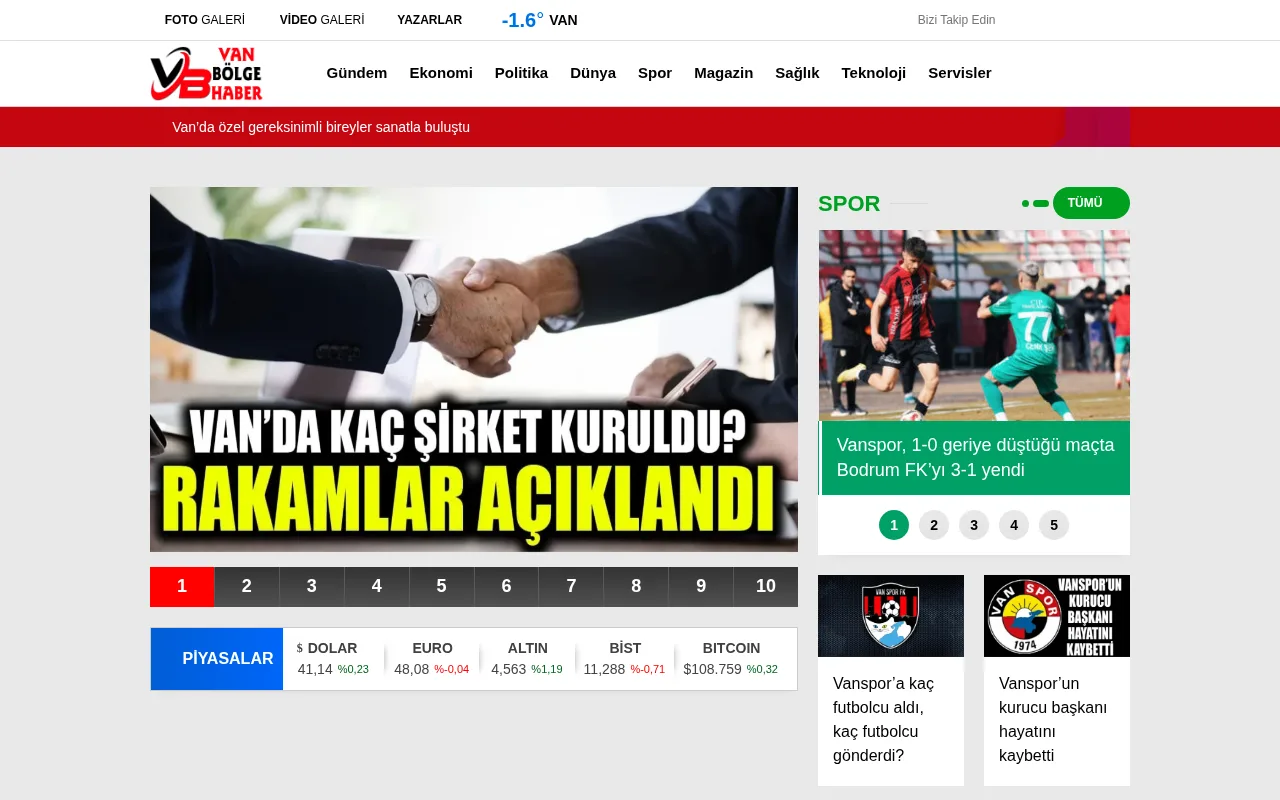Switch to slide 7 in headline slider

(571, 587)
